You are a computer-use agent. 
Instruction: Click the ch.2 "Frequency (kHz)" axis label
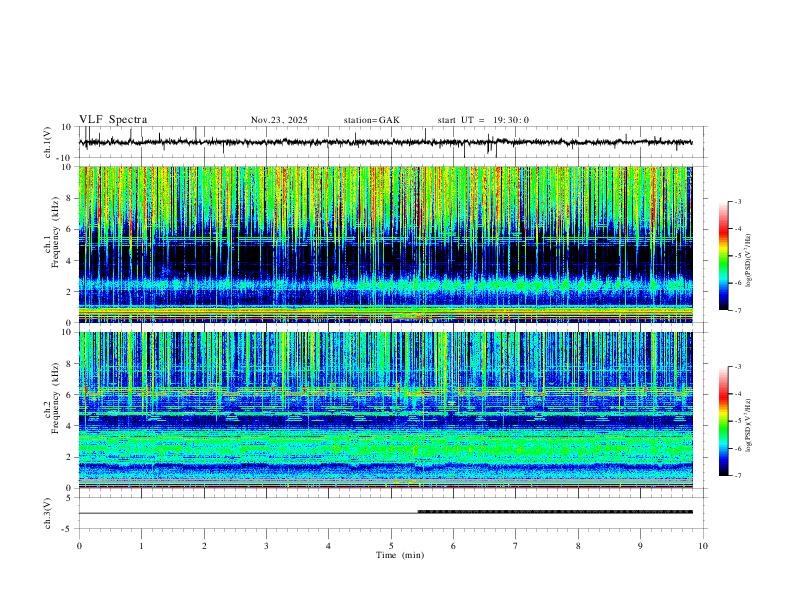pyautogui.click(x=56, y=398)
